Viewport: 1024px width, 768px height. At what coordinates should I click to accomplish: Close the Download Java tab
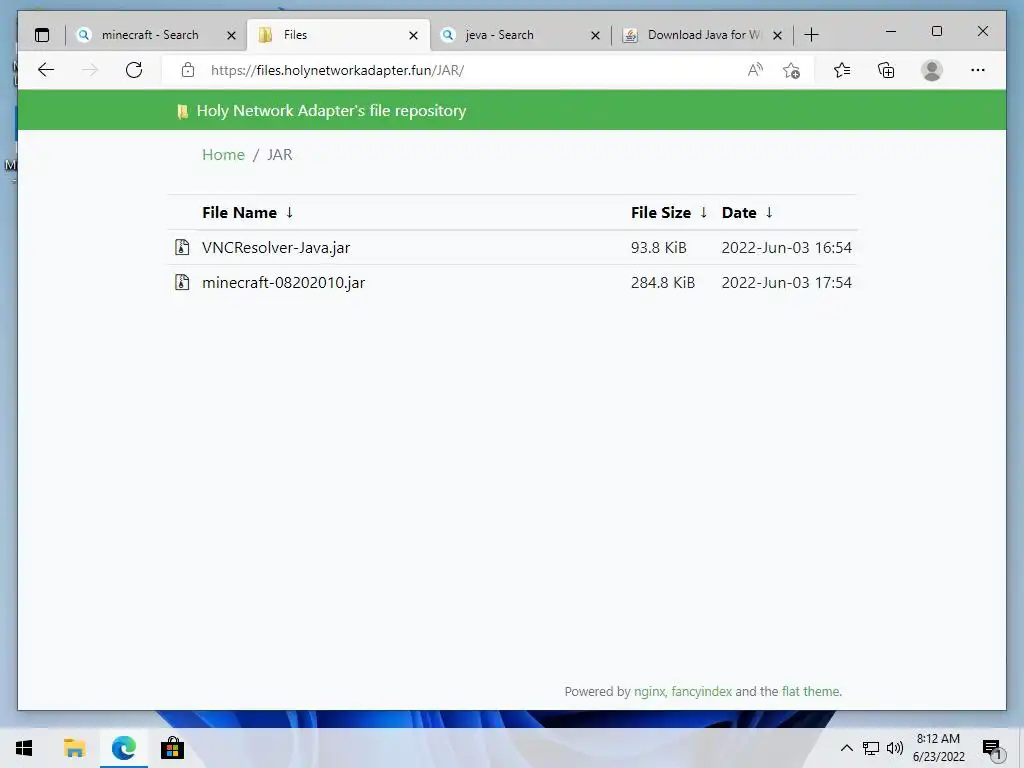pos(777,35)
